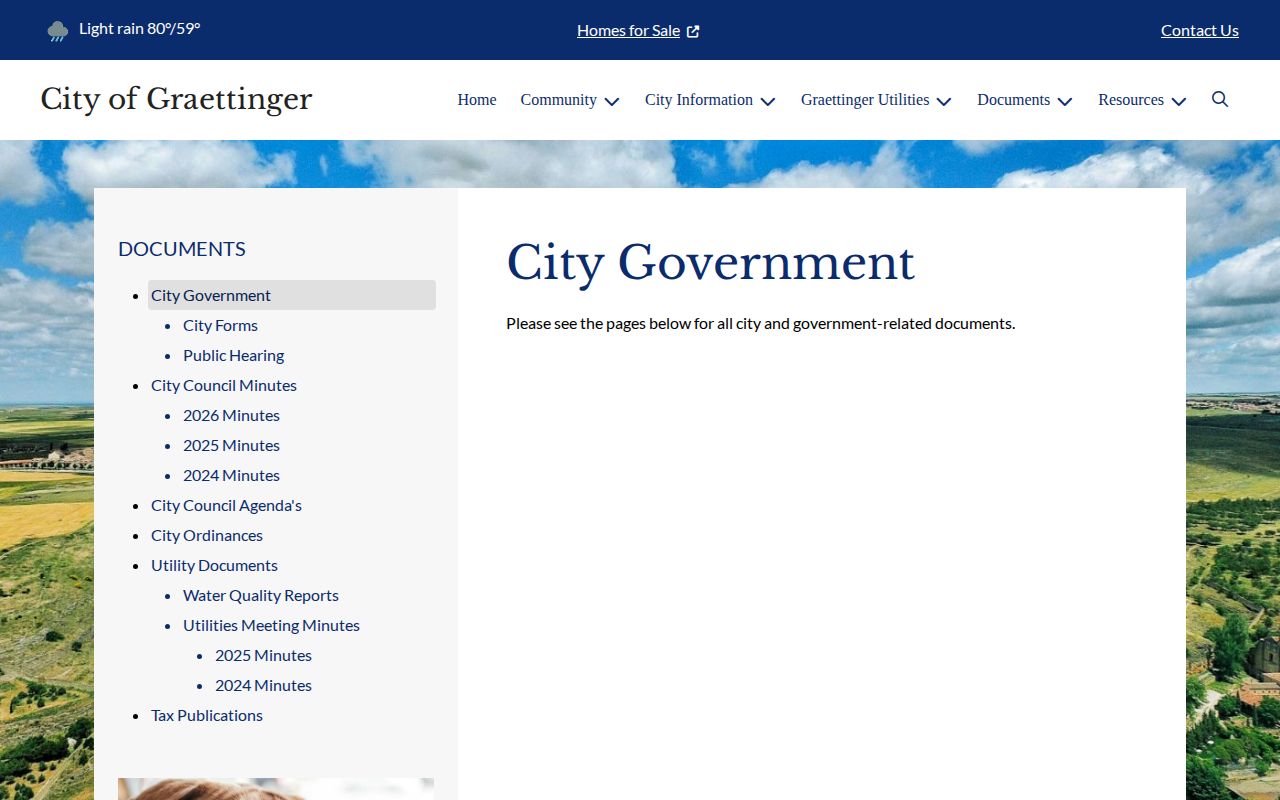Viewport: 1280px width, 800px height.
Task: Click the City Government page heading
Action: [x=710, y=263]
